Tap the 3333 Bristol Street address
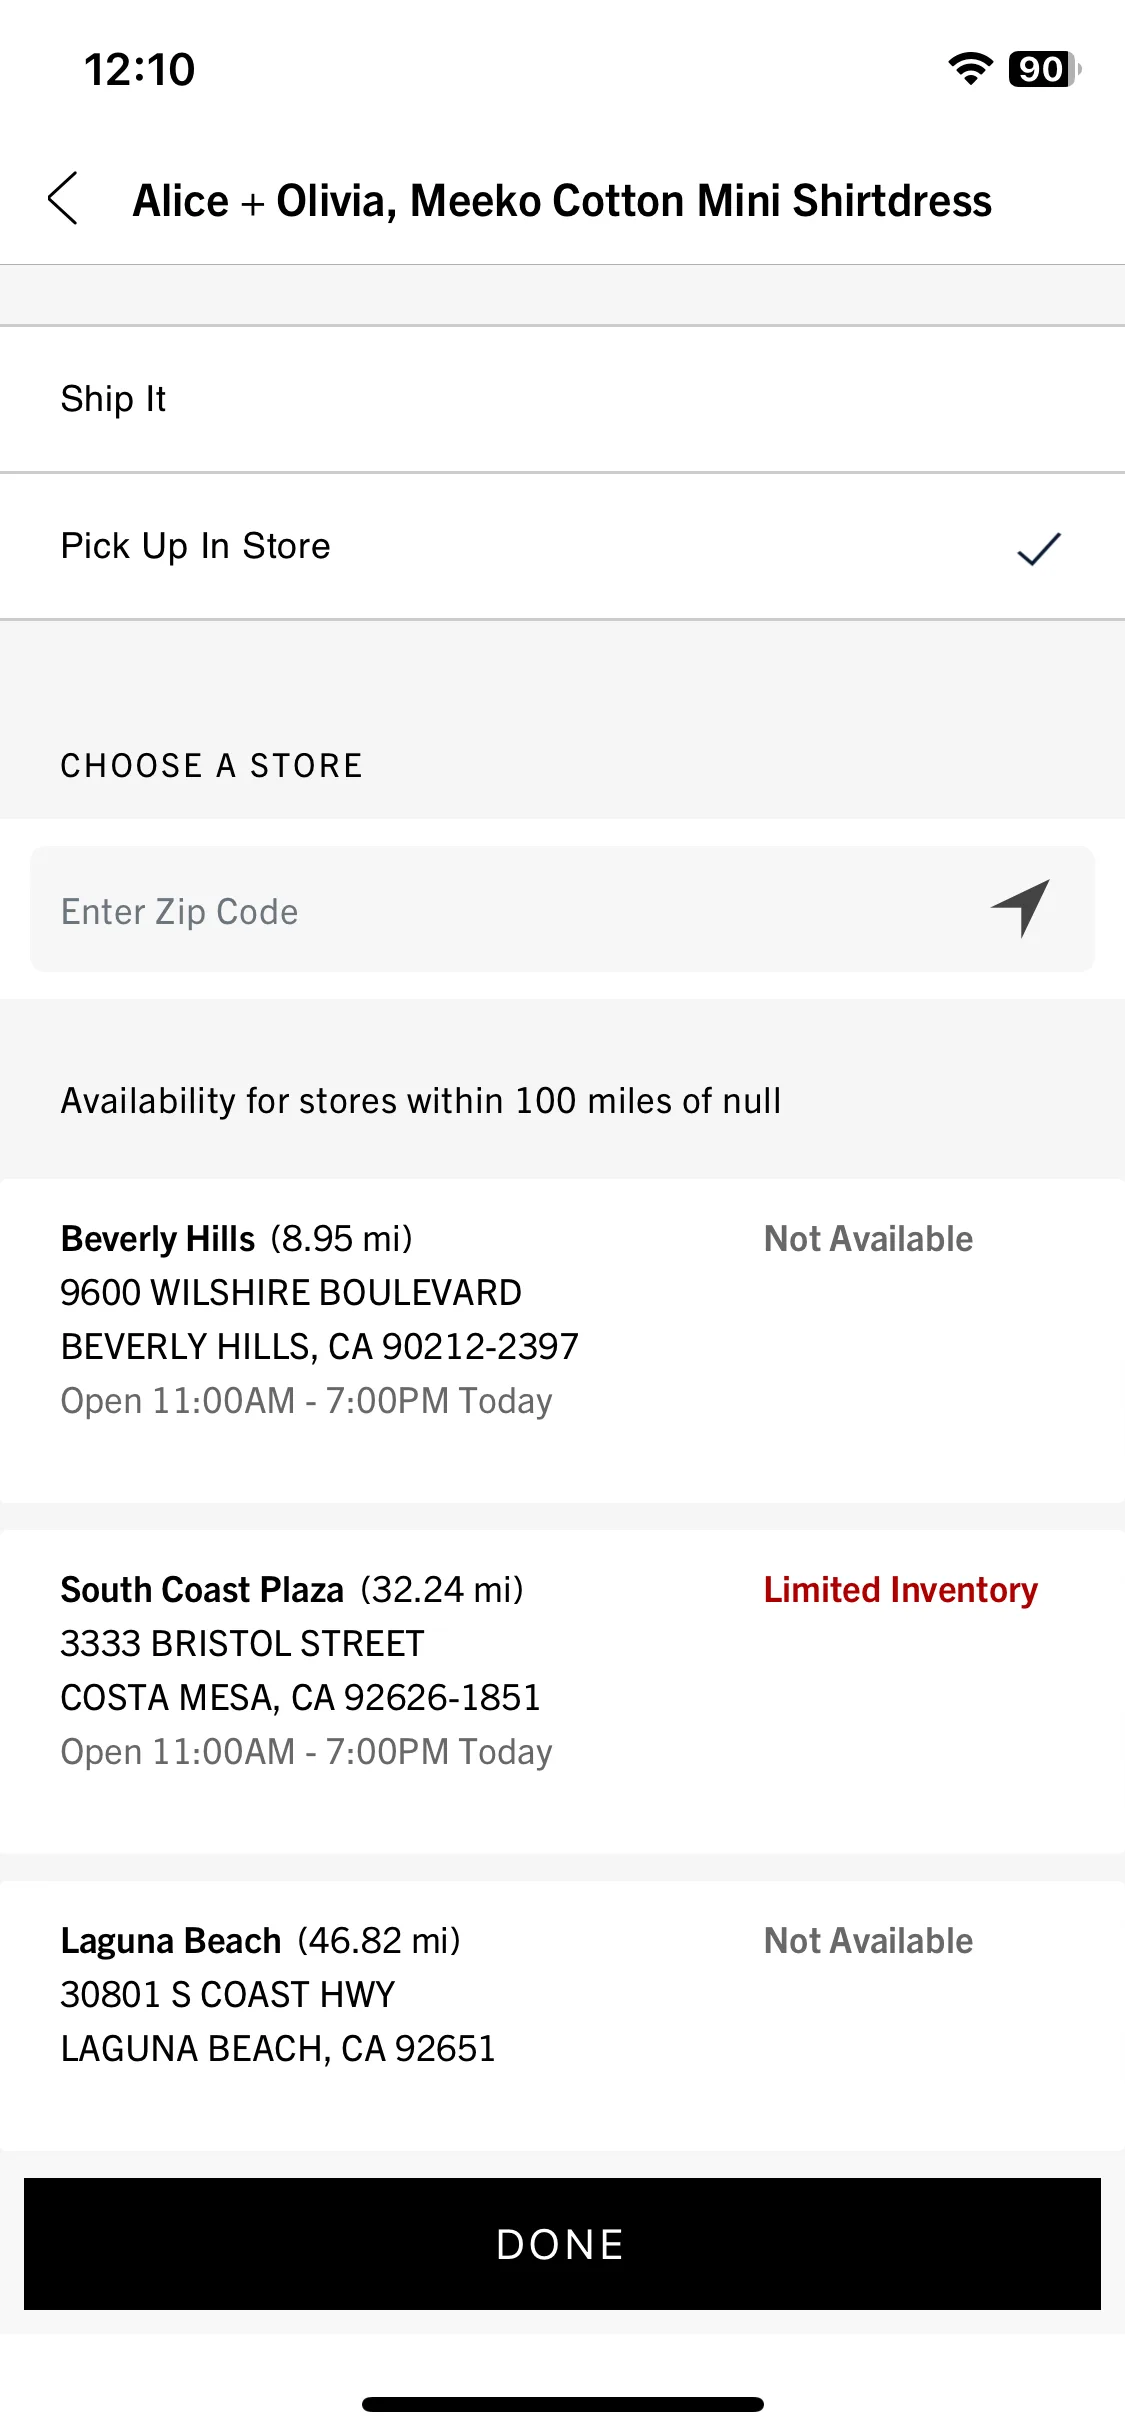 [242, 1644]
